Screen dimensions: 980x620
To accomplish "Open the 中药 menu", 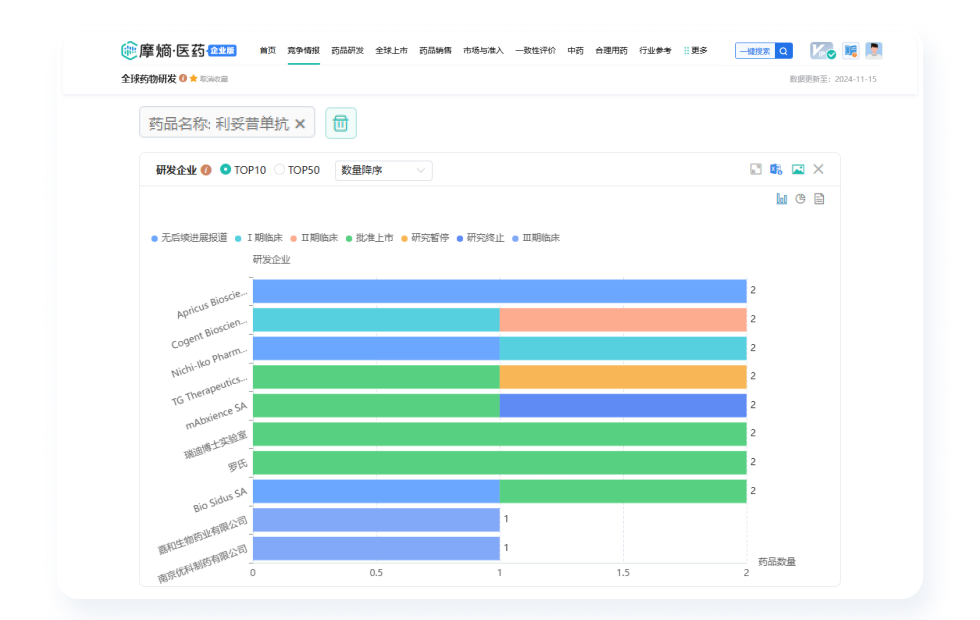I will (x=575, y=51).
